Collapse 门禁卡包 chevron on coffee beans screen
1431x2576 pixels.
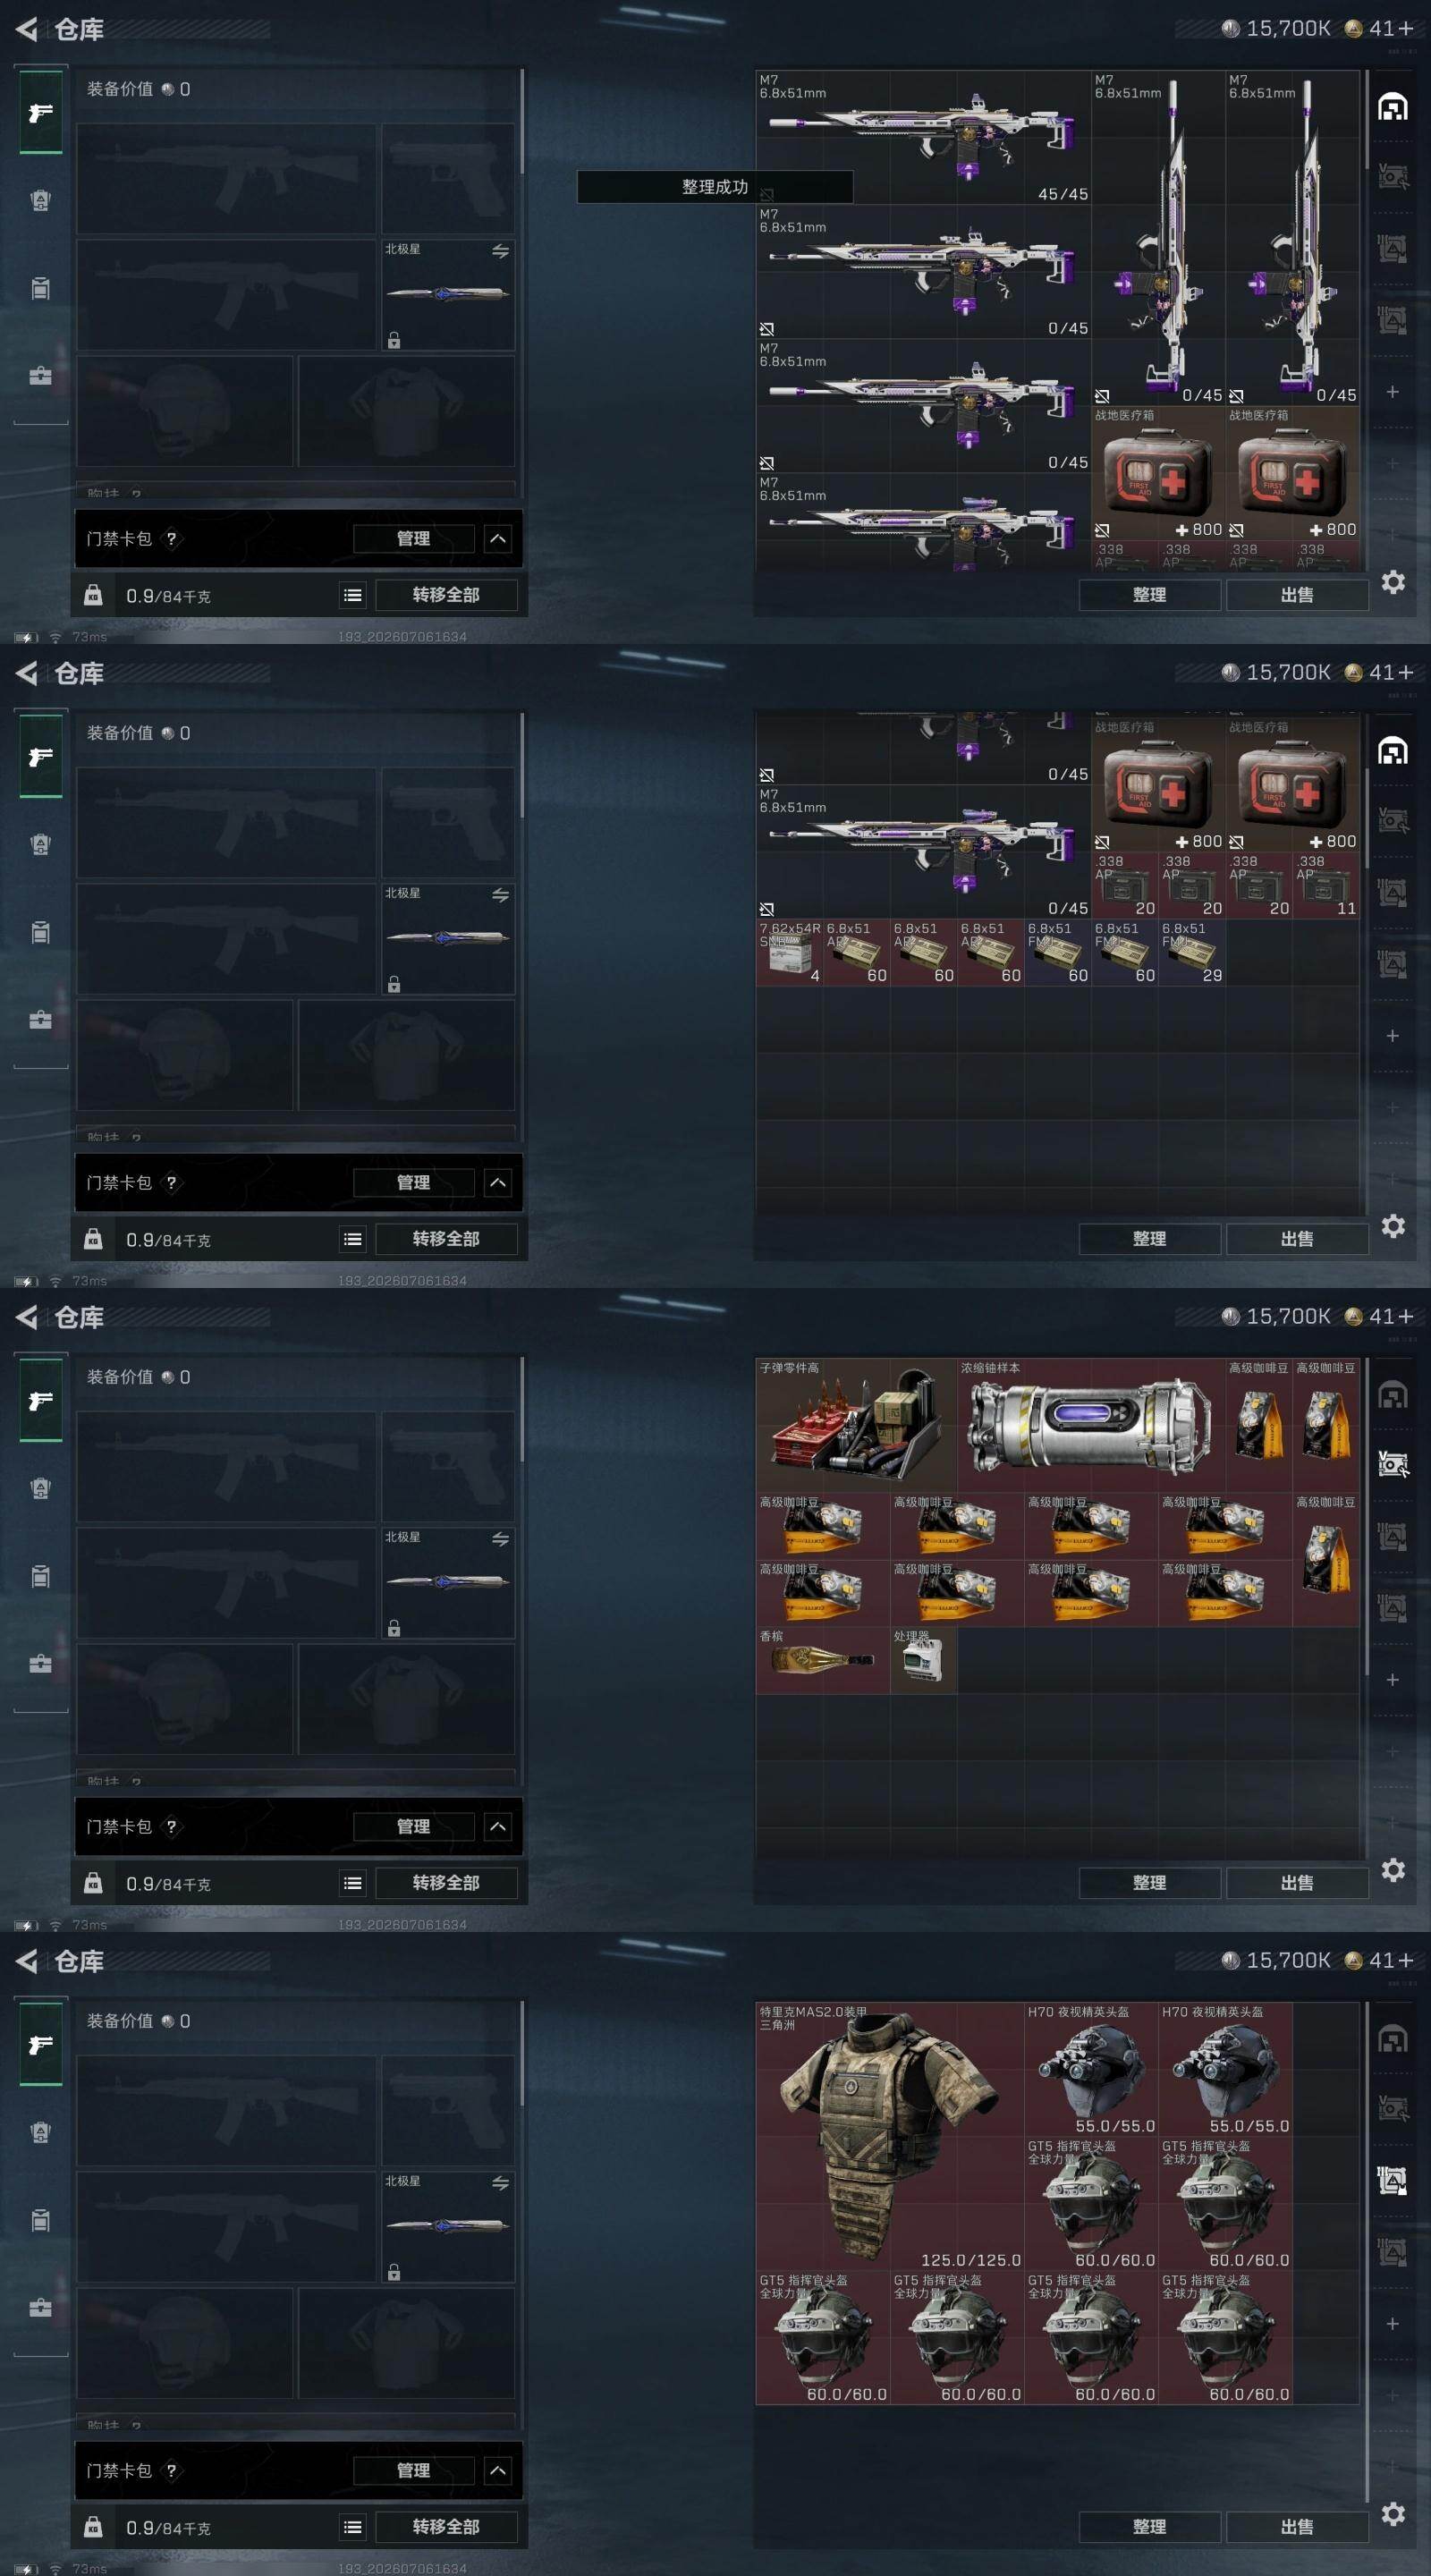coord(498,1826)
